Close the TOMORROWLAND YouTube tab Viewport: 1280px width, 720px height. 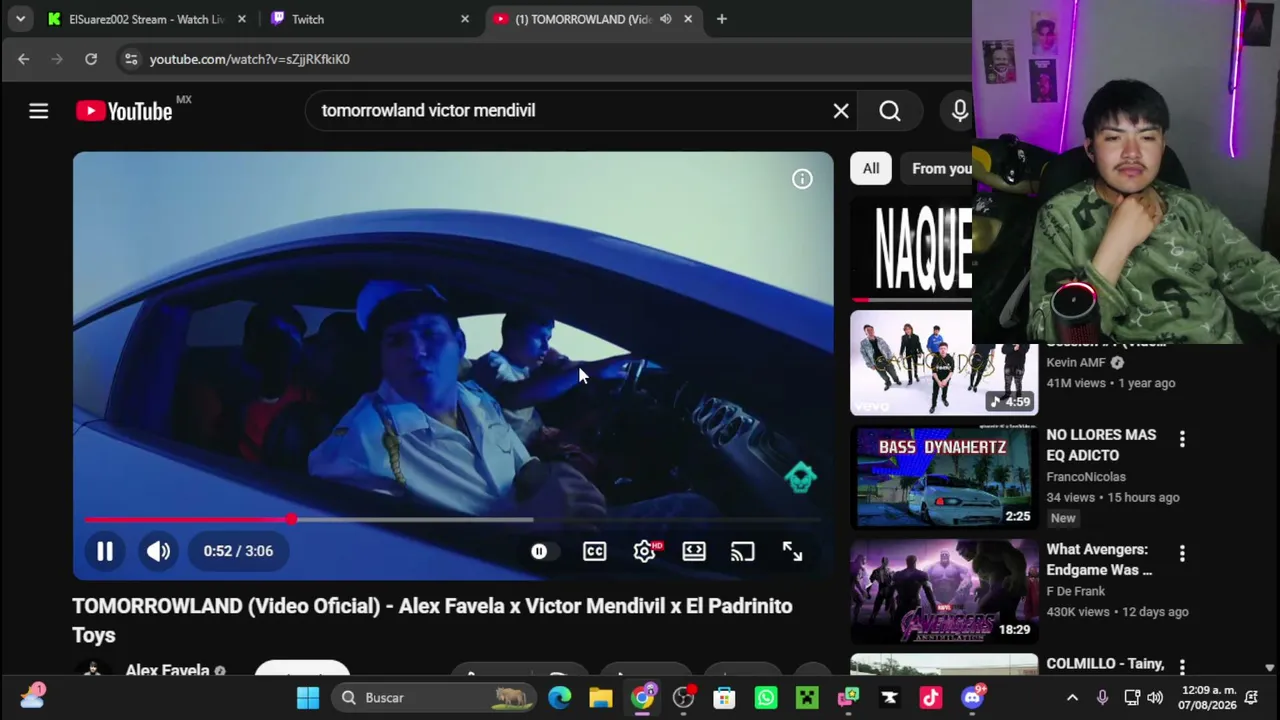688,19
